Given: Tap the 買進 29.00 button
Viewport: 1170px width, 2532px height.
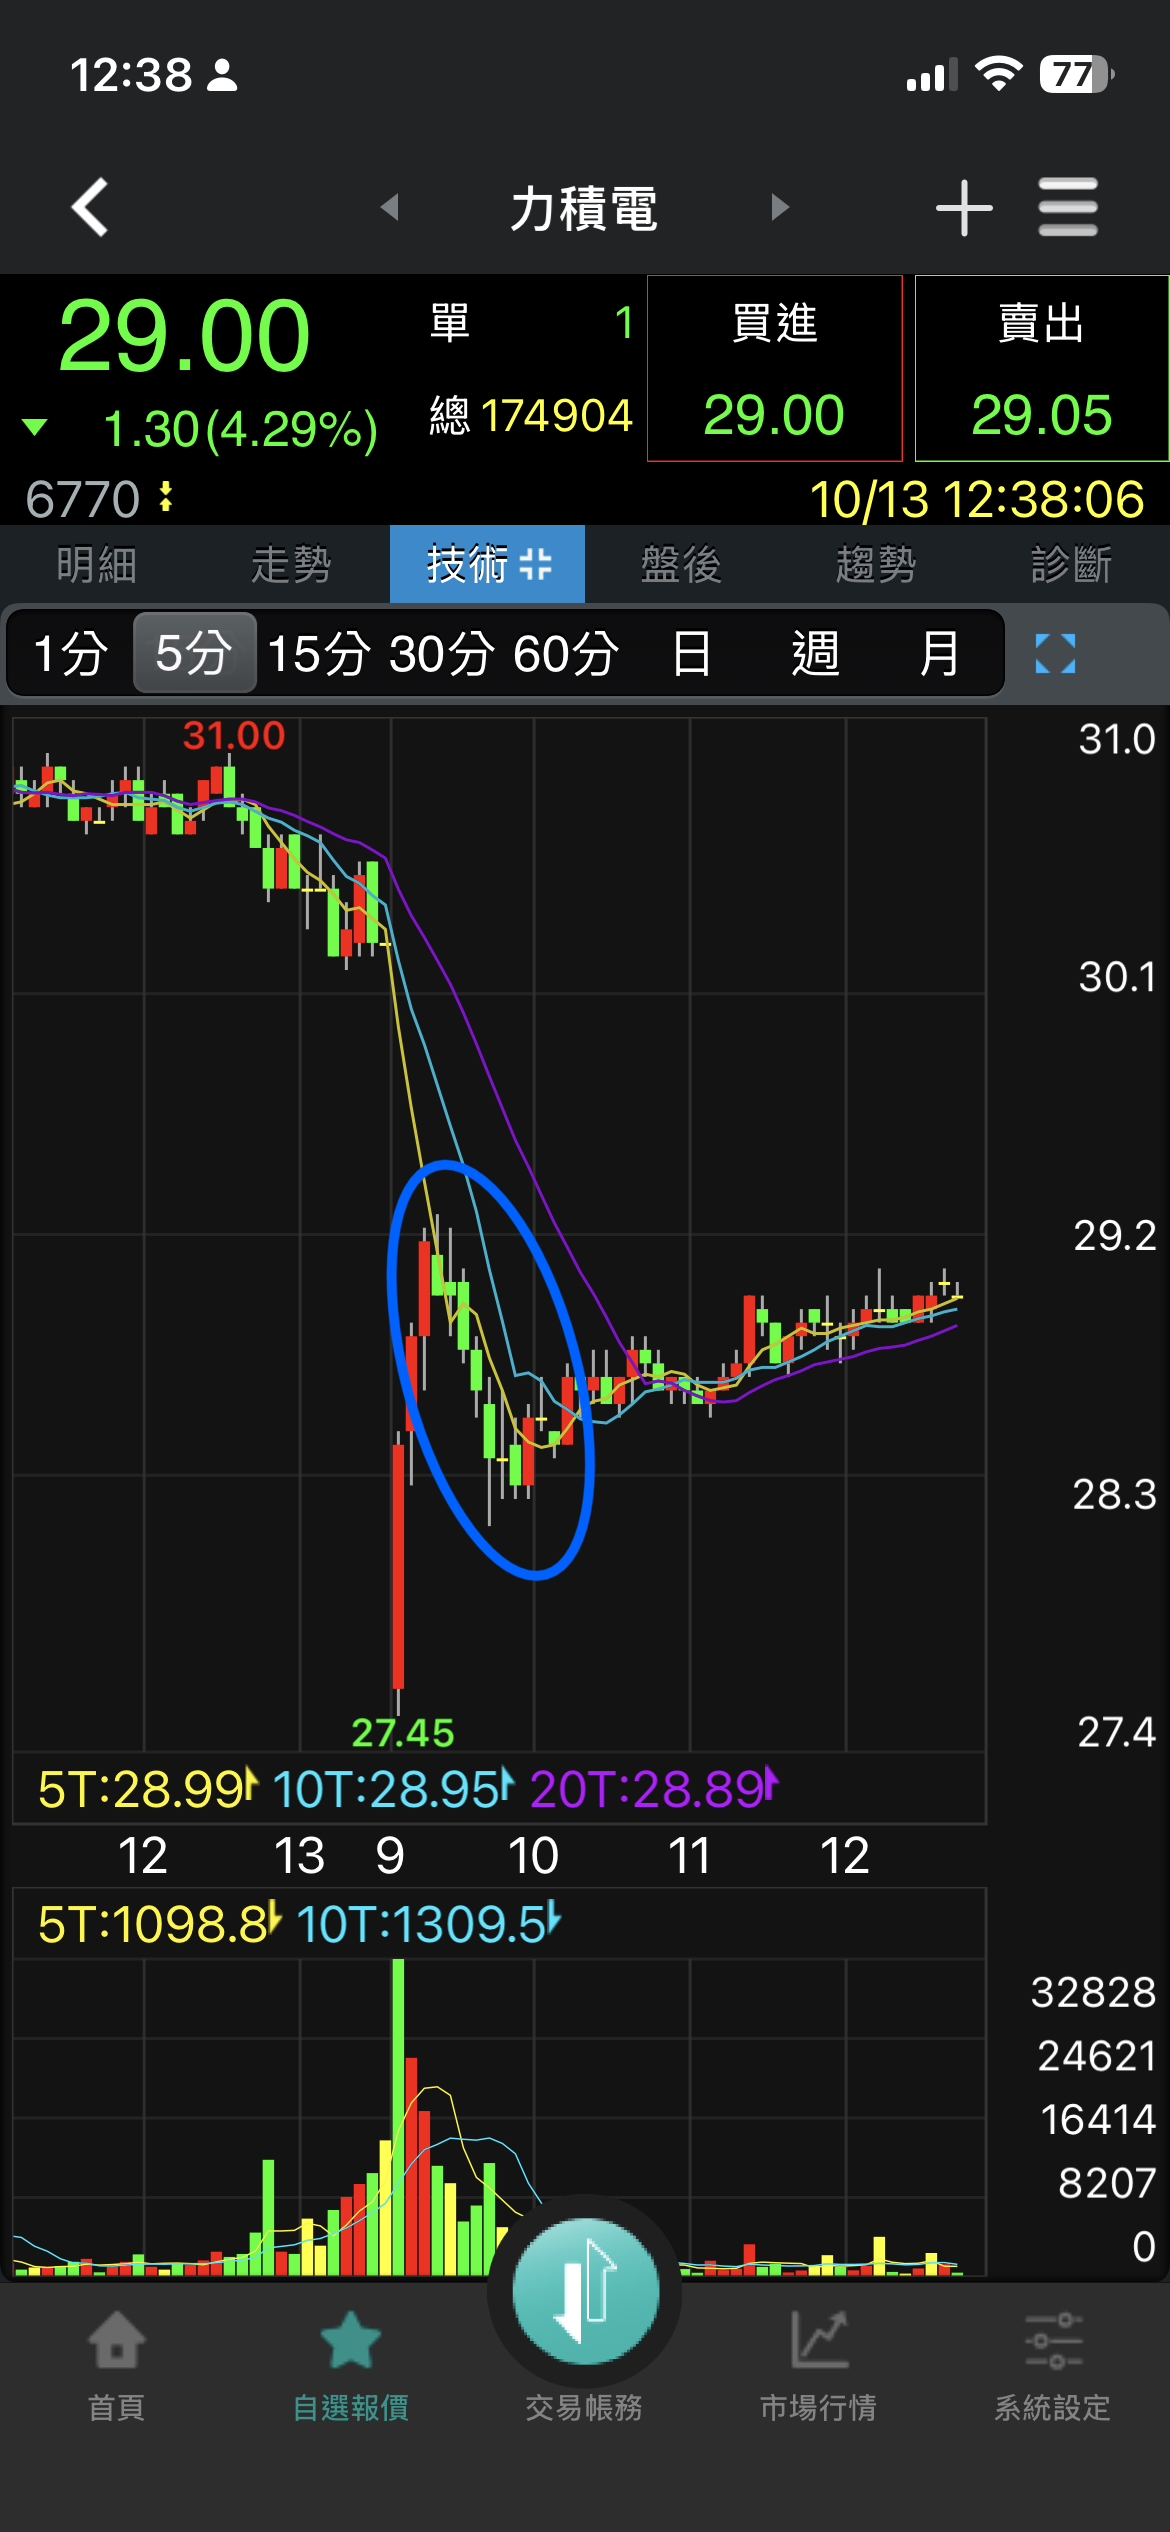Looking at the screenshot, I should coord(774,368).
